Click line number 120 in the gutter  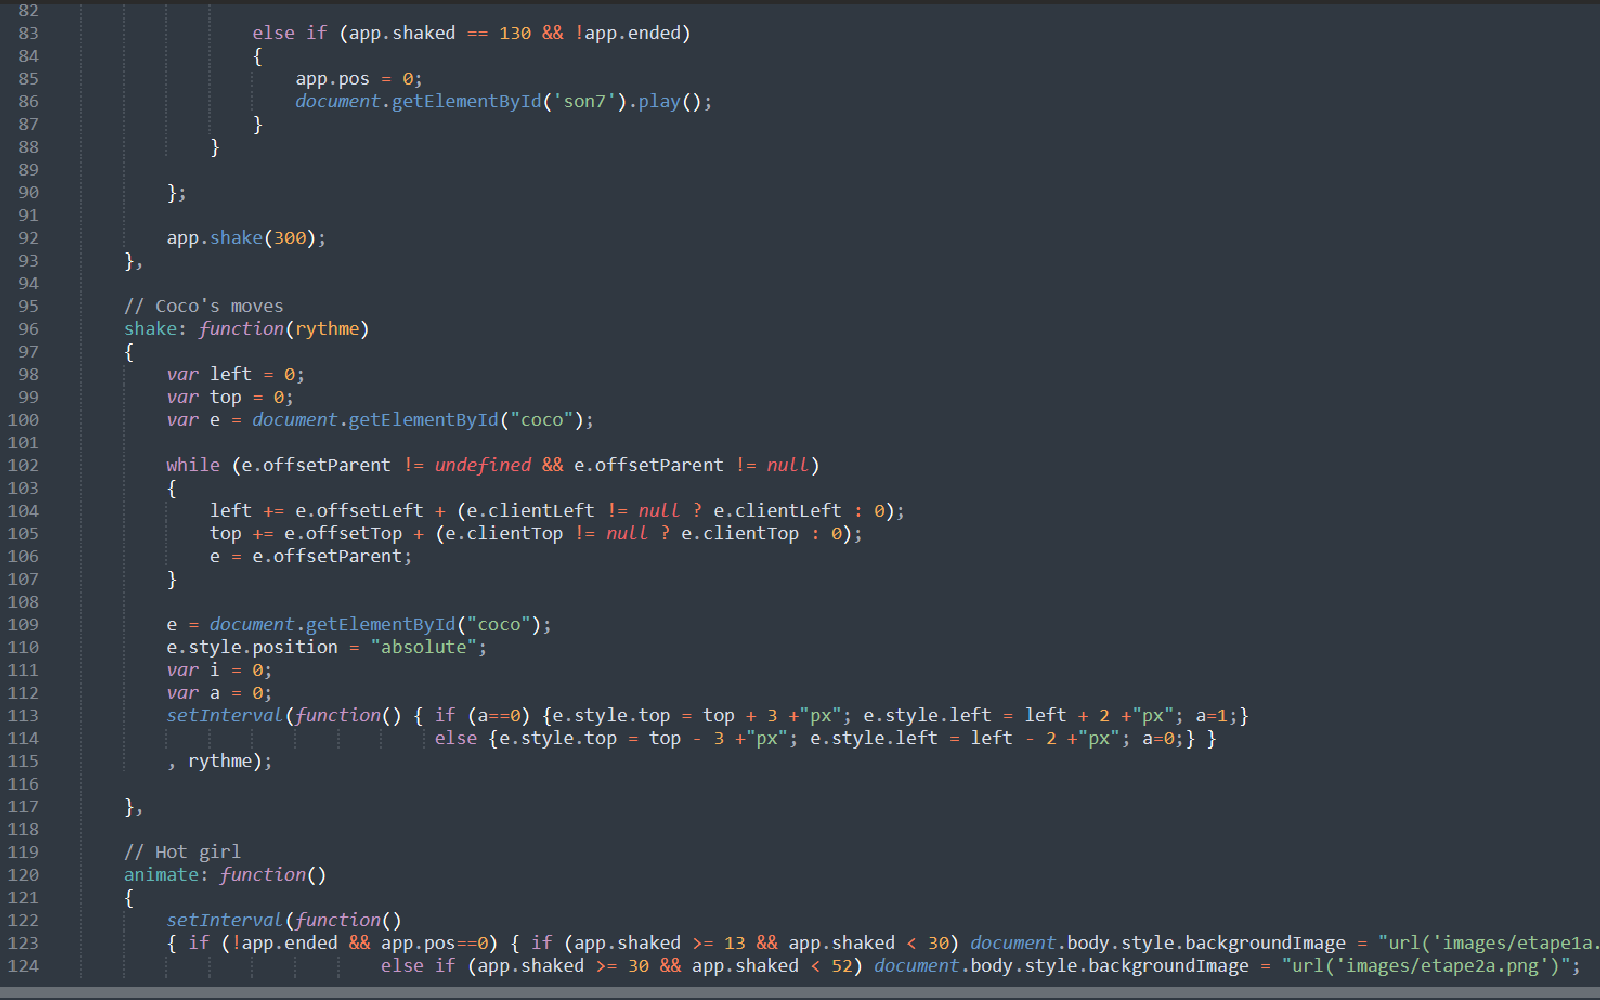(24, 875)
